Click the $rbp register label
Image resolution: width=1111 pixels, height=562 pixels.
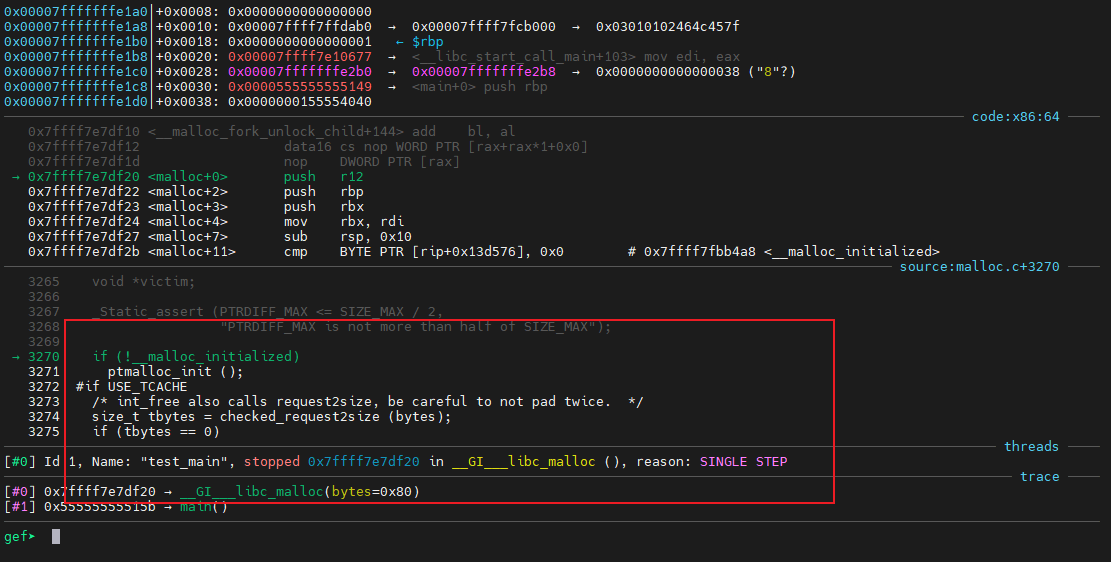coord(427,42)
